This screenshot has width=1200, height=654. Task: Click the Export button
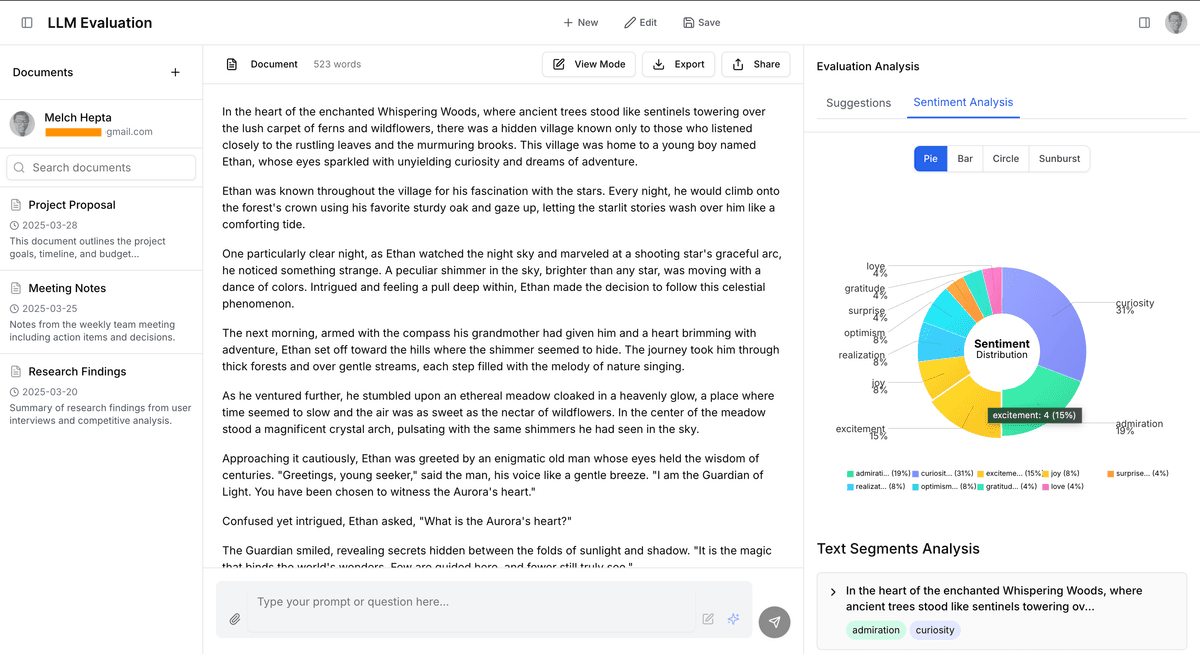point(678,64)
